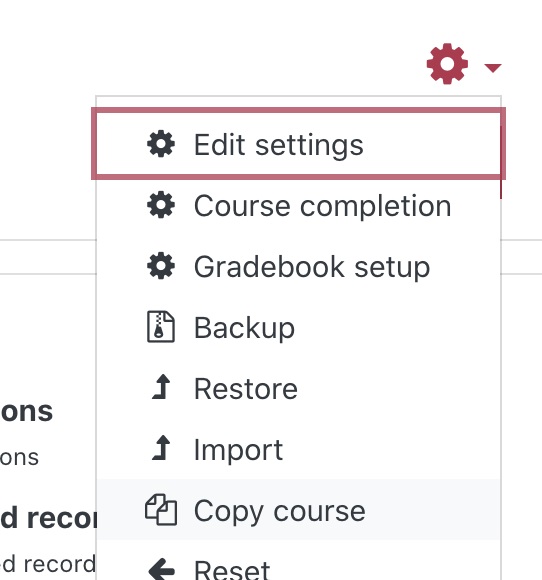Choose Backup from the menu
Viewport: 542px width, 580px height.
pos(298,327)
